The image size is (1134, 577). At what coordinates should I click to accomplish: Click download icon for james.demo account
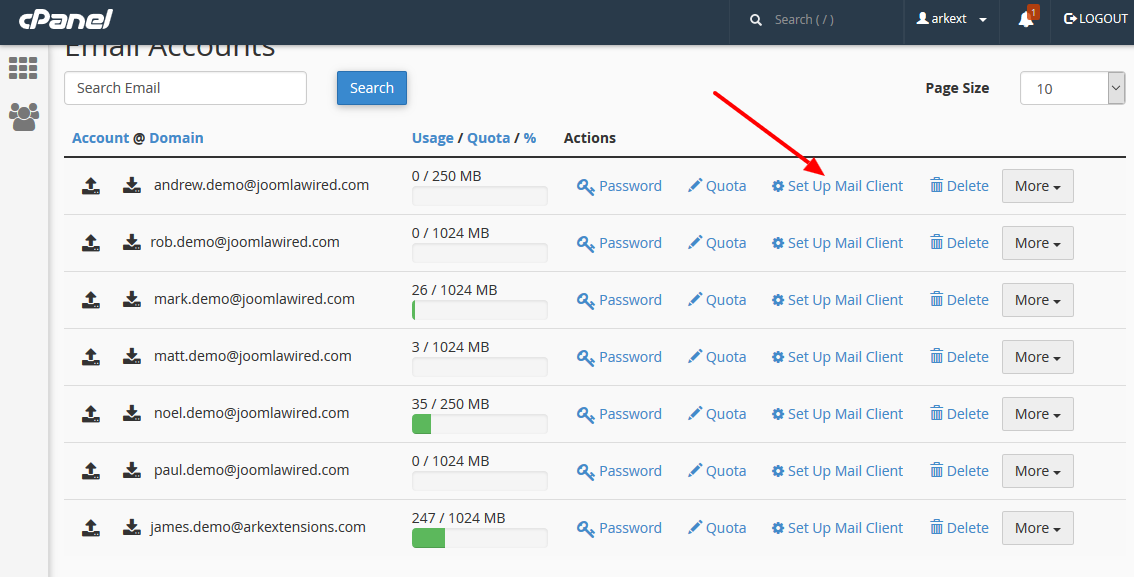[x=131, y=527]
